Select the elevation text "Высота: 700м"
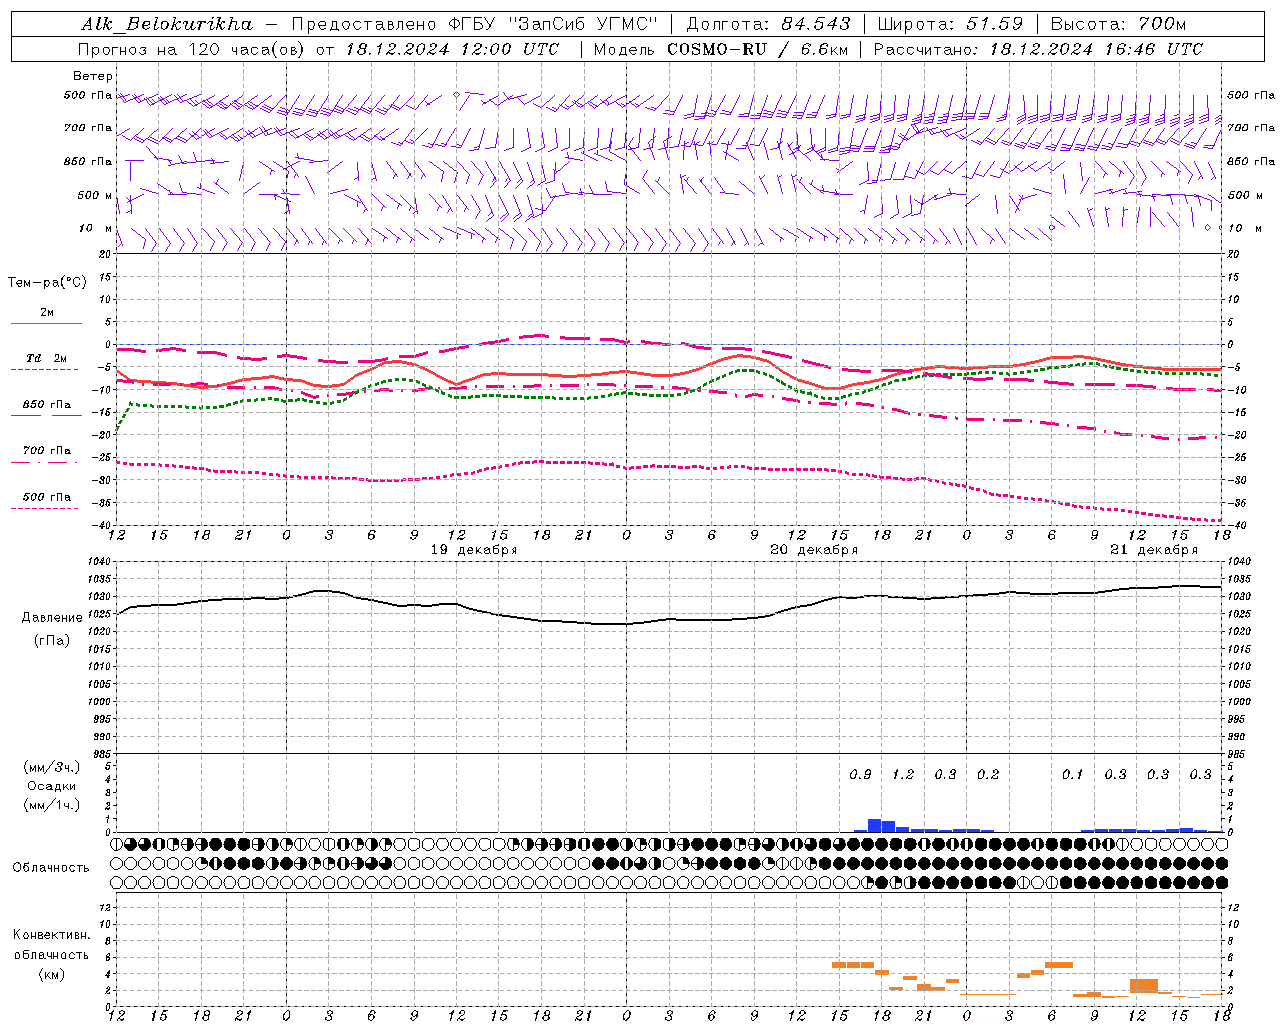 (1119, 24)
